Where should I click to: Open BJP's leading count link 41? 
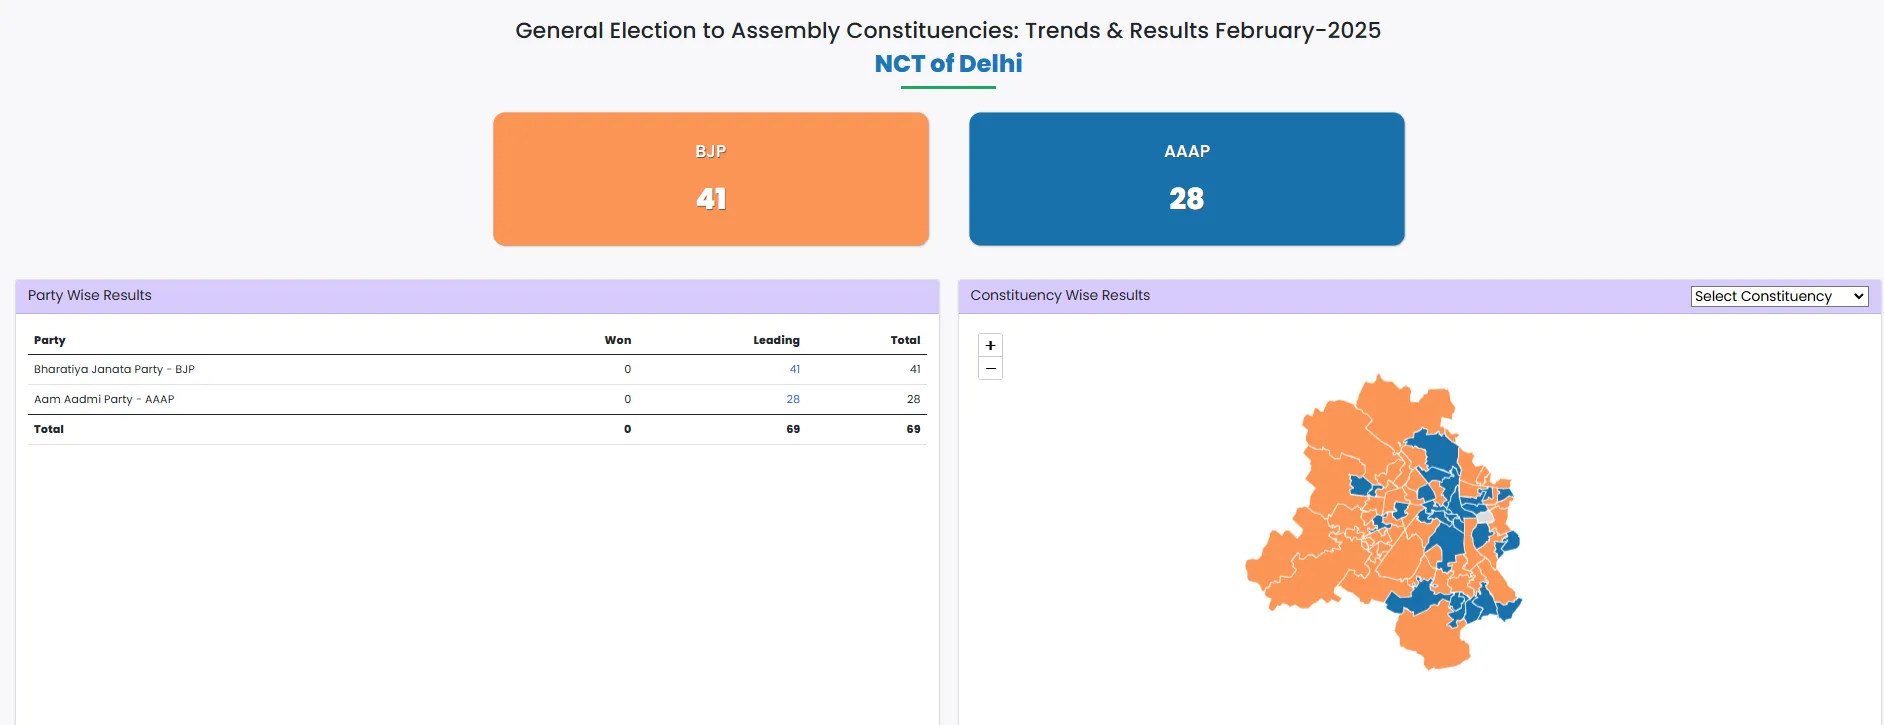pyautogui.click(x=795, y=369)
